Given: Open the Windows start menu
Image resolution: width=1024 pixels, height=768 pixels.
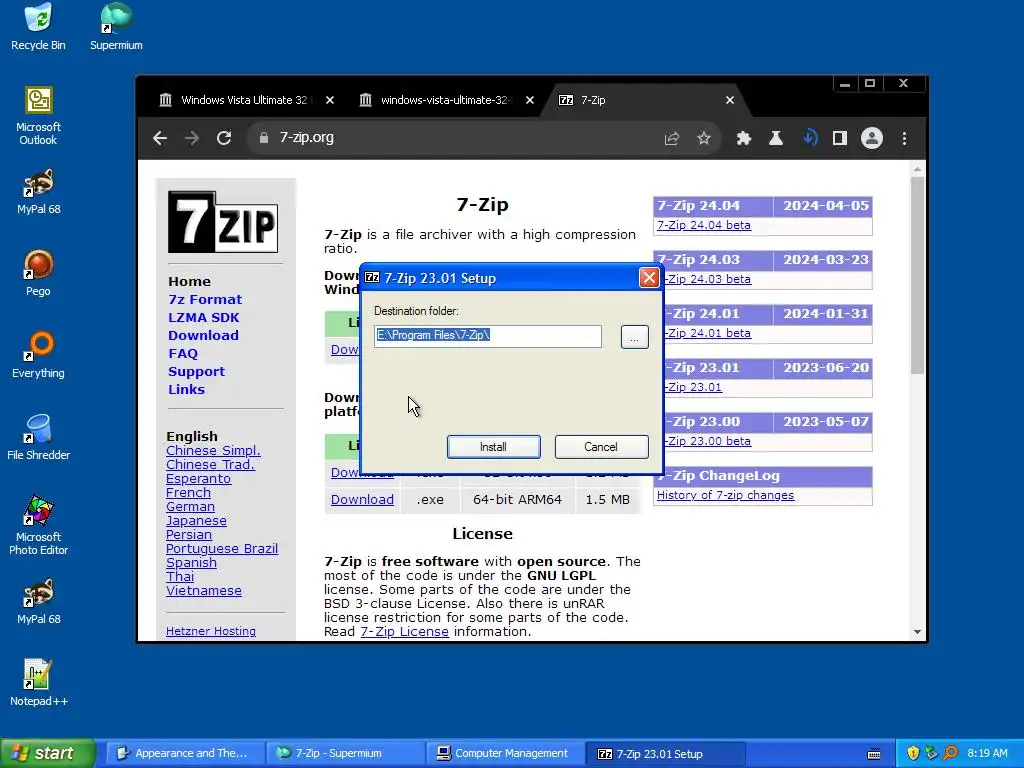Looking at the screenshot, I should click(x=47, y=753).
